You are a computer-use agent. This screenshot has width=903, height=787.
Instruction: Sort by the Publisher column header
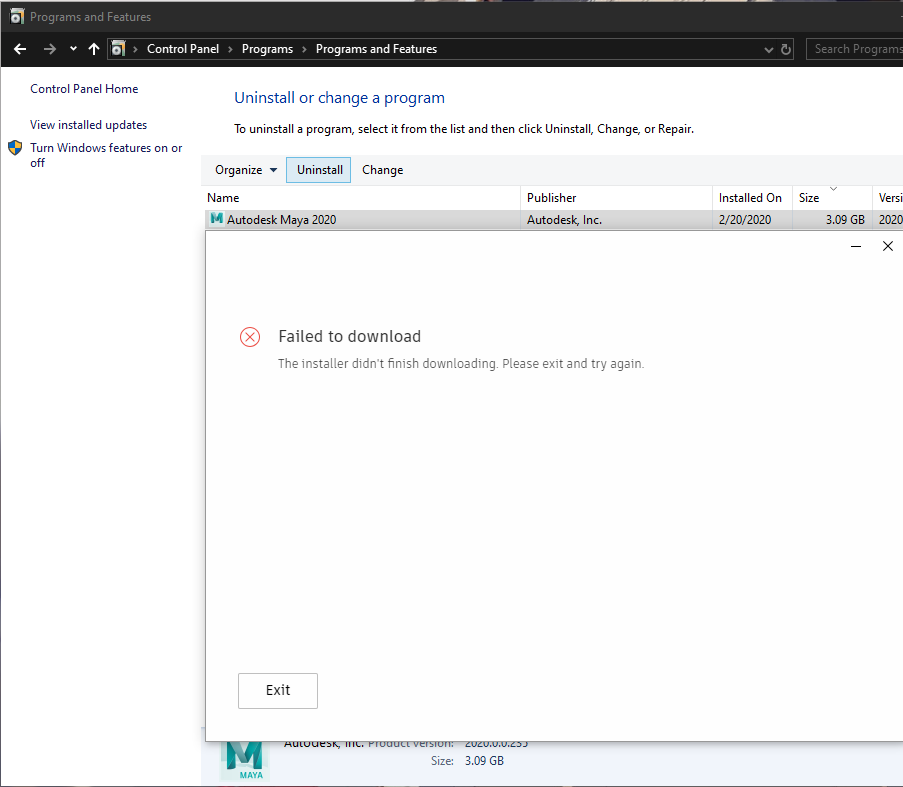point(616,197)
